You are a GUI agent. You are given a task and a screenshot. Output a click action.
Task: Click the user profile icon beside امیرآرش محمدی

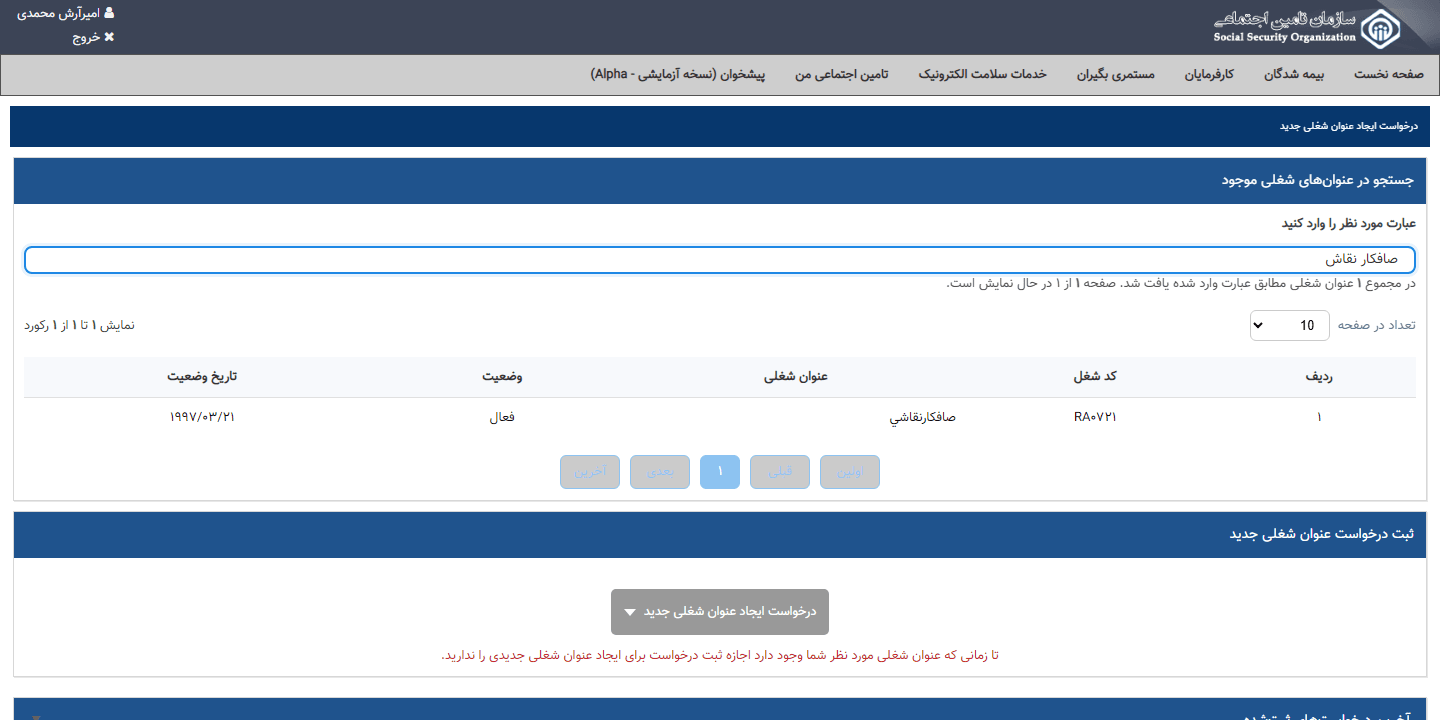point(109,14)
